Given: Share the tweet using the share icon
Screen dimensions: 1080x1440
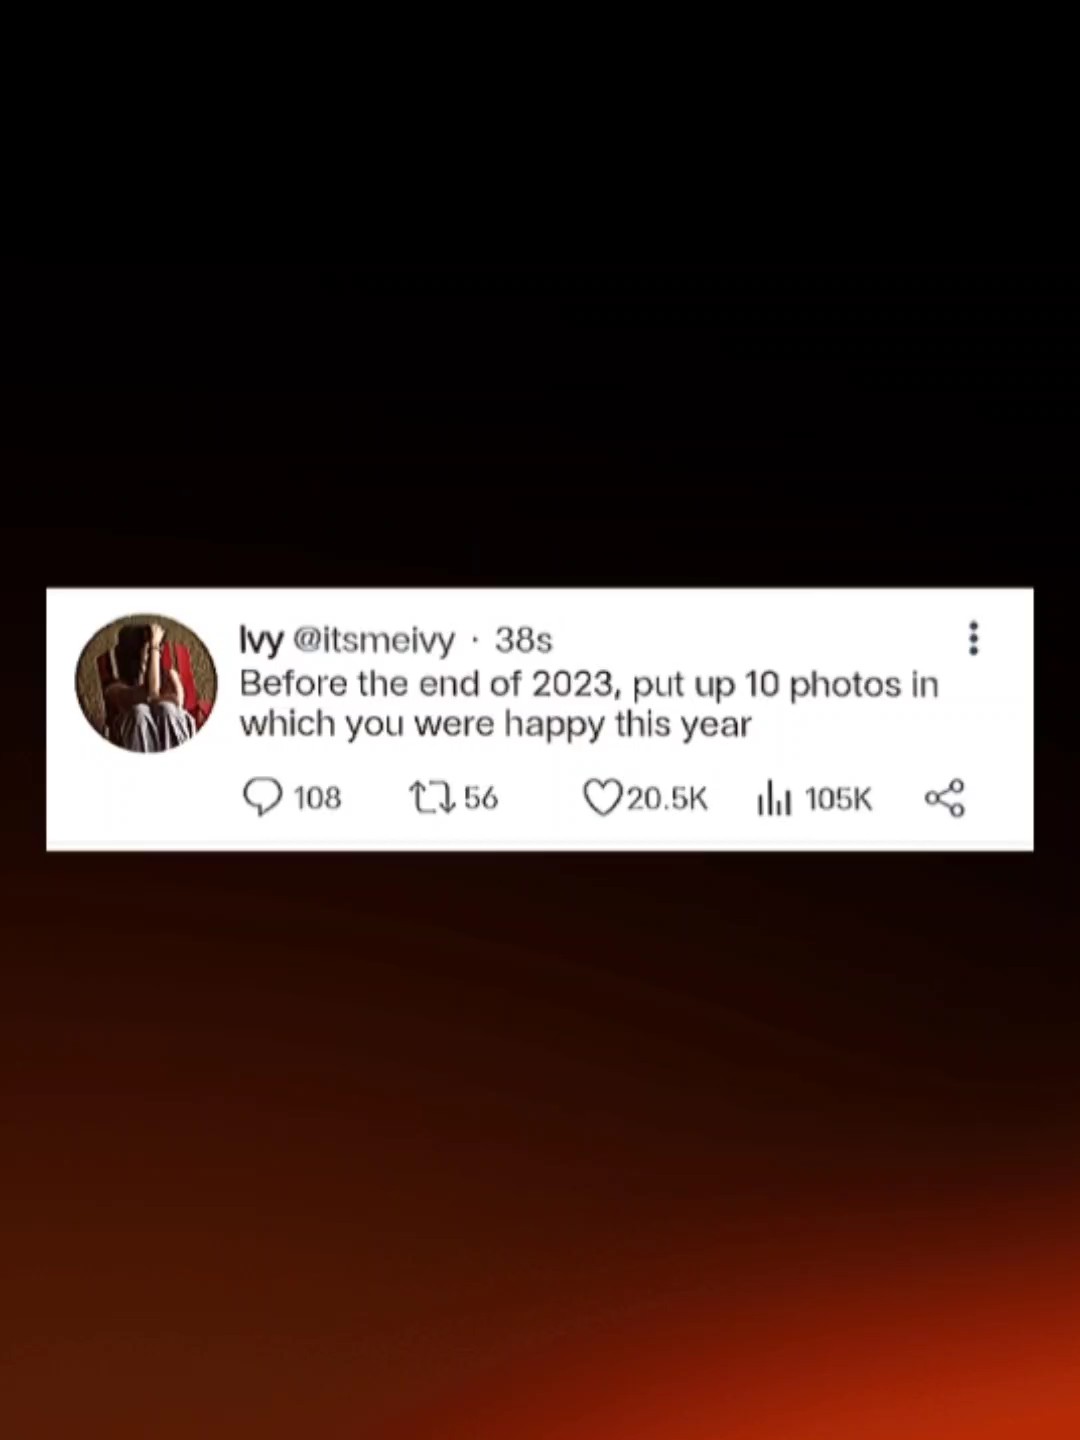Looking at the screenshot, I should 945,797.
